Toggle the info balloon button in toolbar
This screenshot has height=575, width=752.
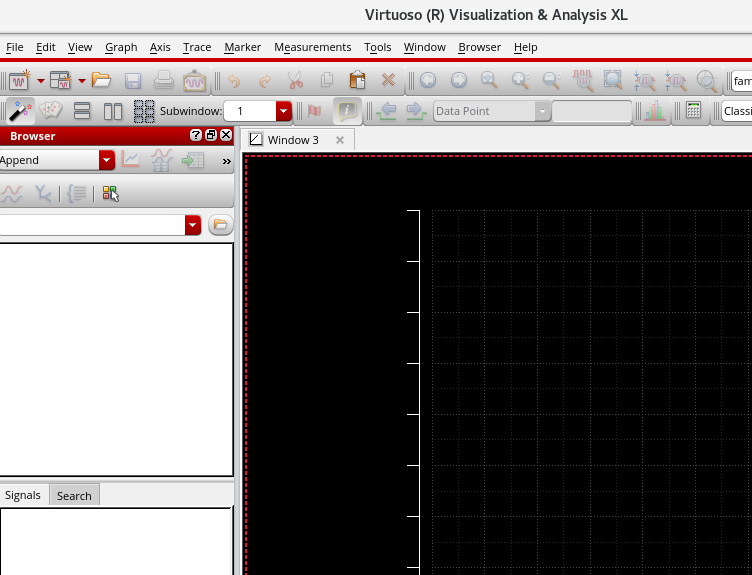[x=347, y=111]
